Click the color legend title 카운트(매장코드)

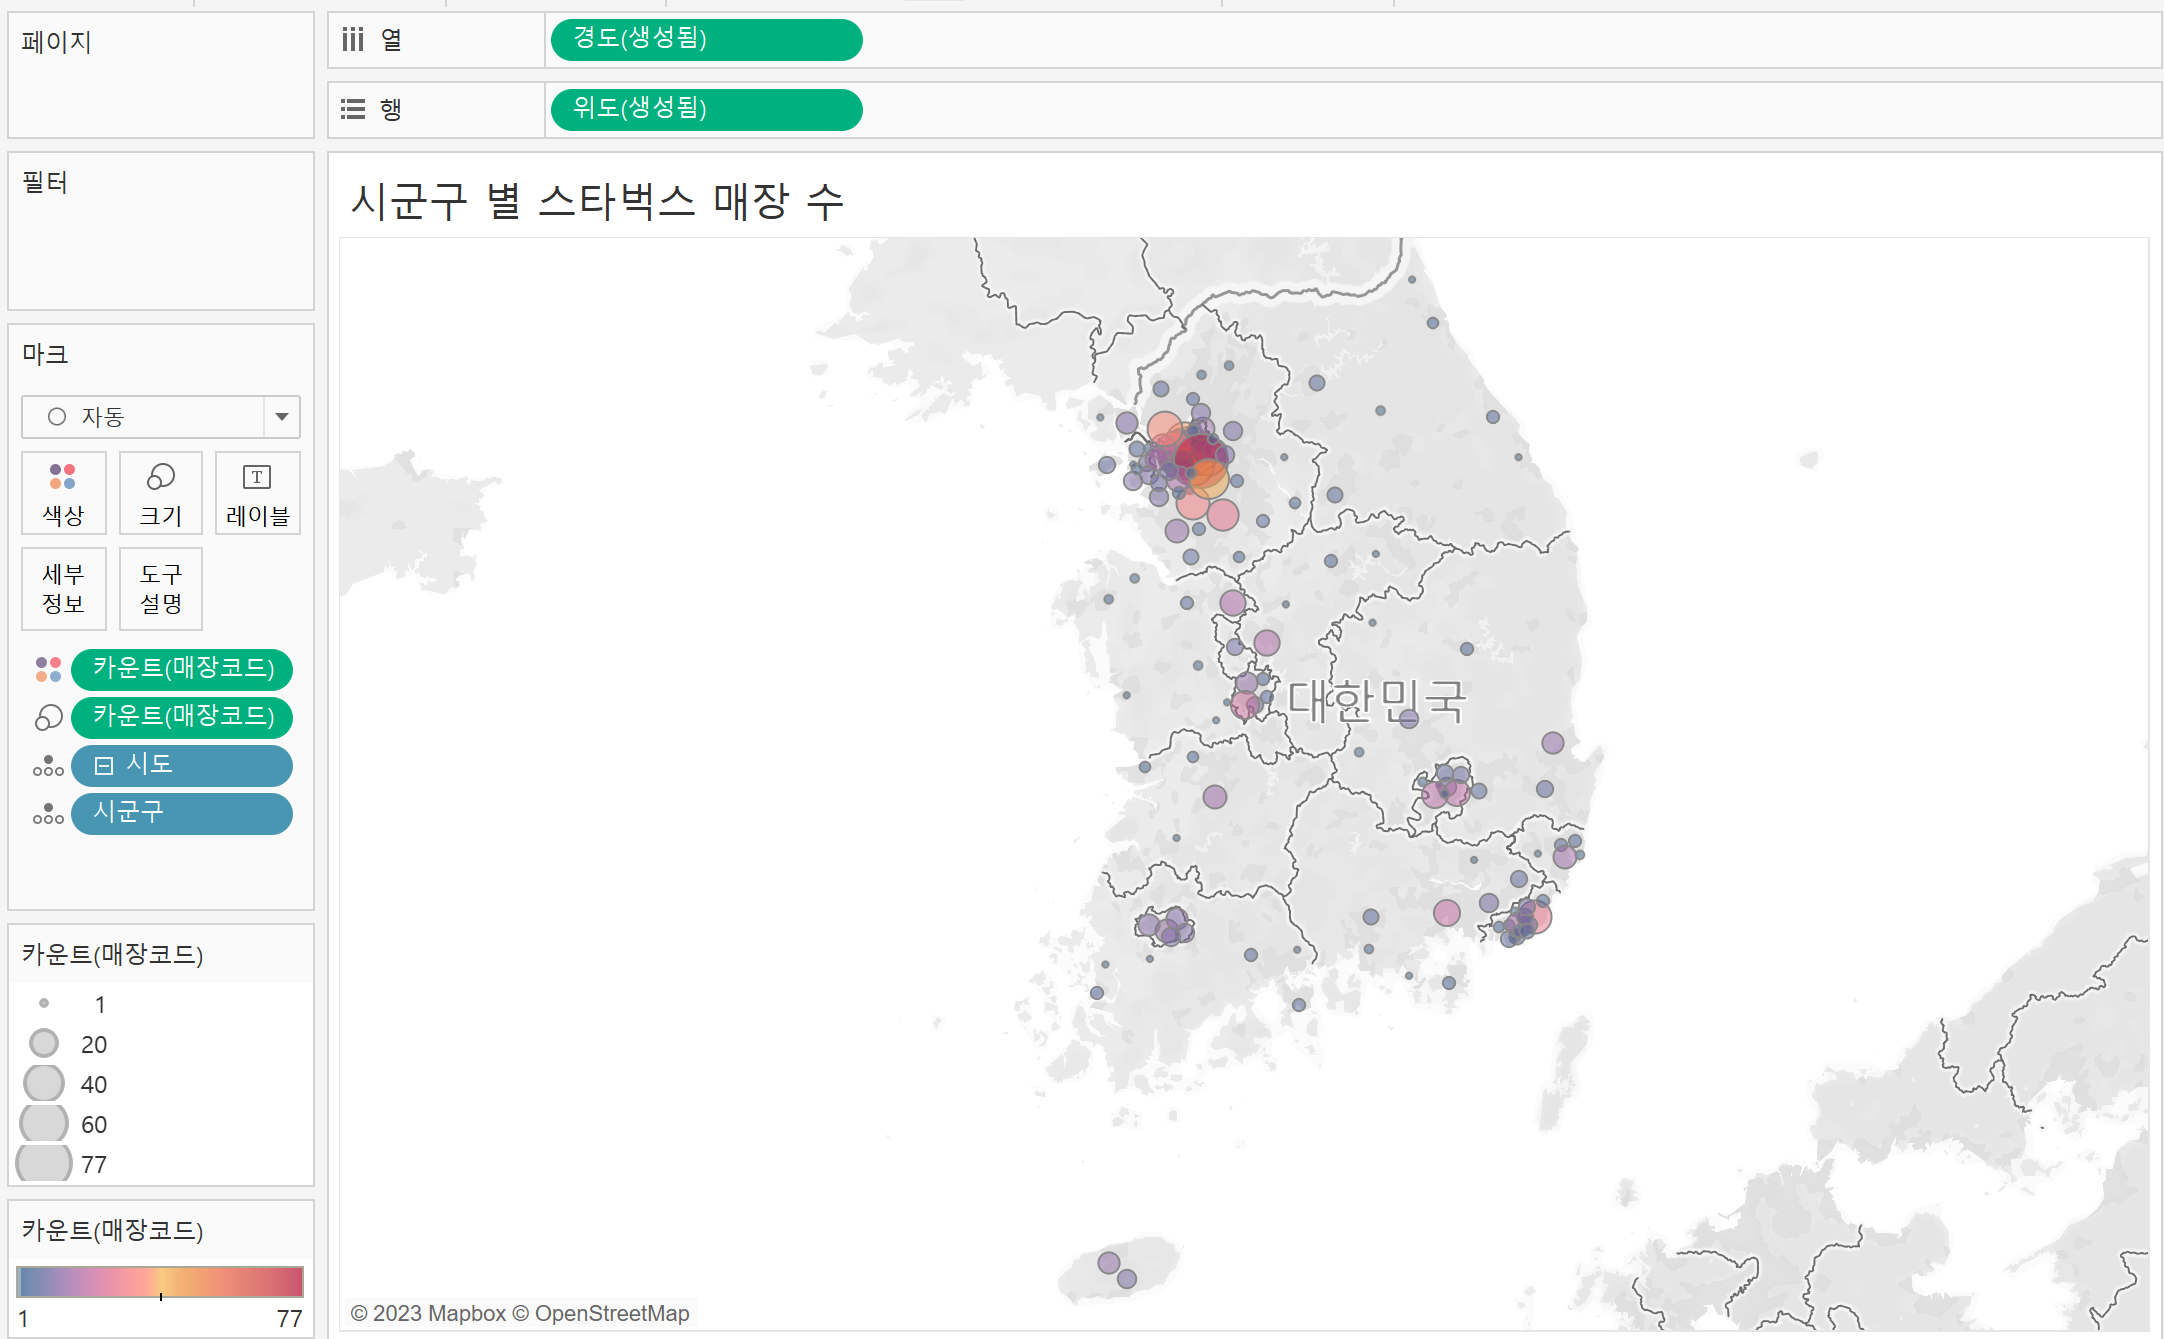tap(112, 1230)
